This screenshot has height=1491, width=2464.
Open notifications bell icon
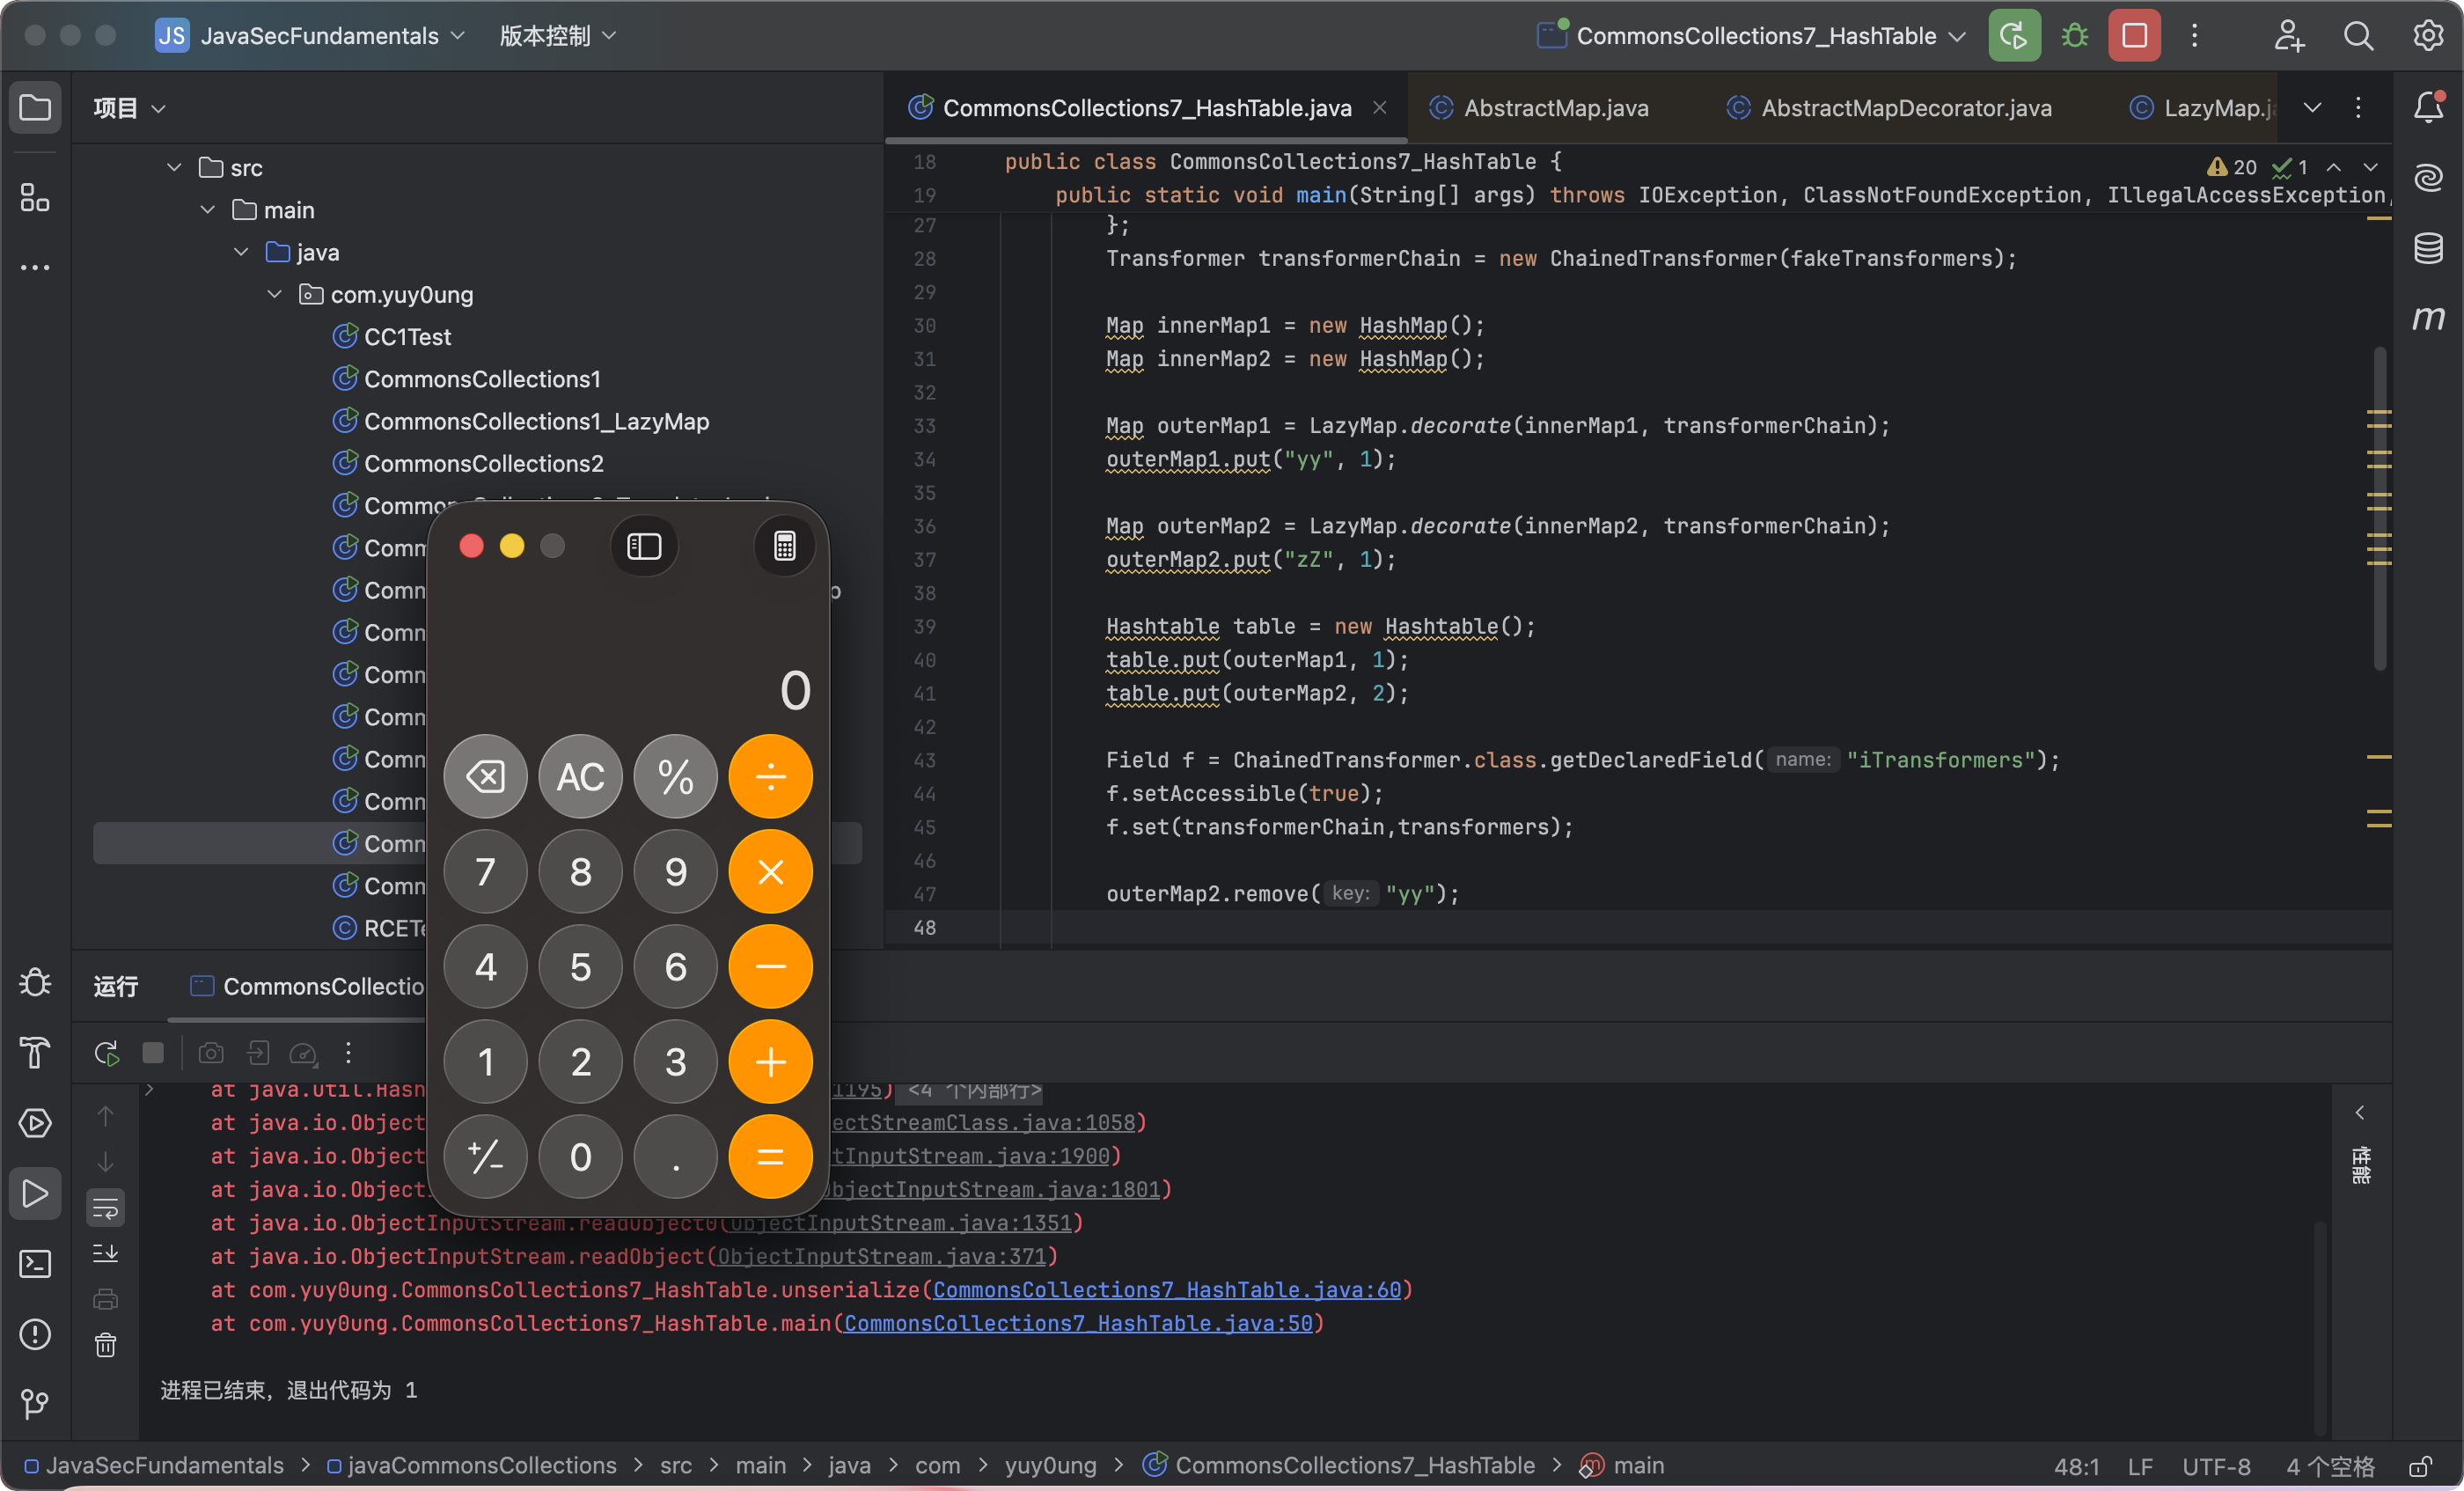click(2428, 107)
